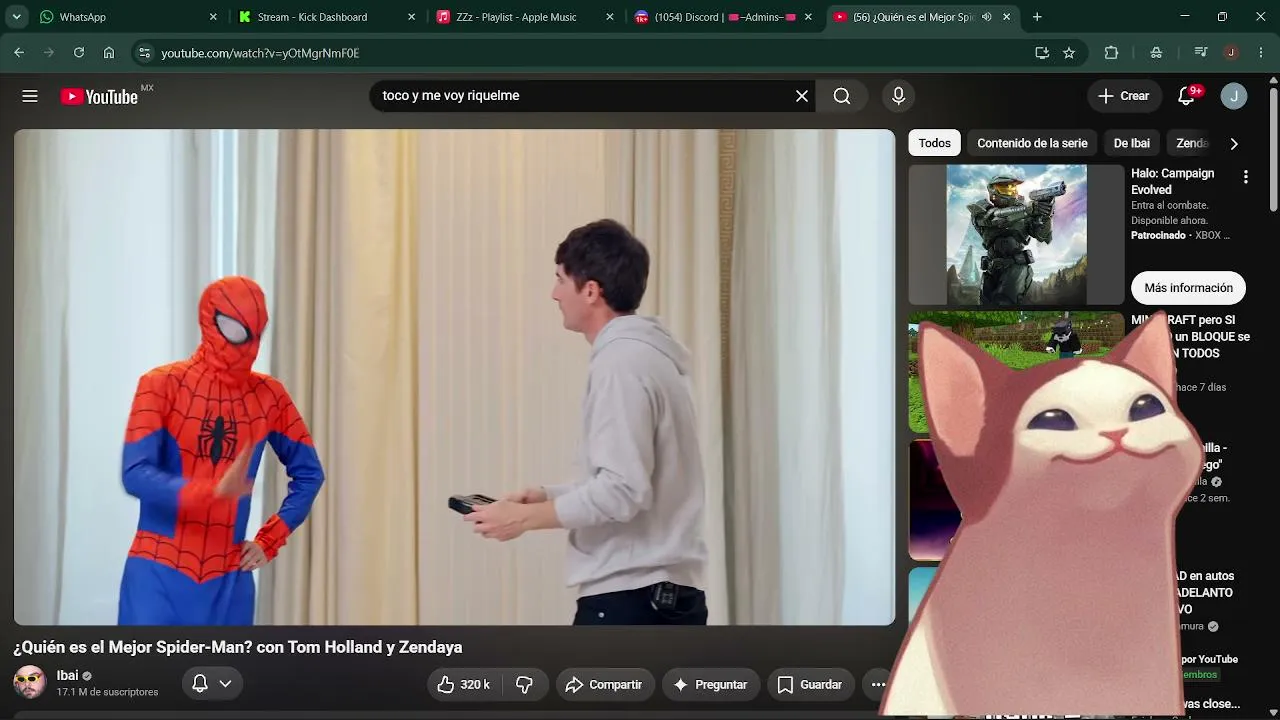
Task: Close the Kick Dashboard tab
Action: 411,17
